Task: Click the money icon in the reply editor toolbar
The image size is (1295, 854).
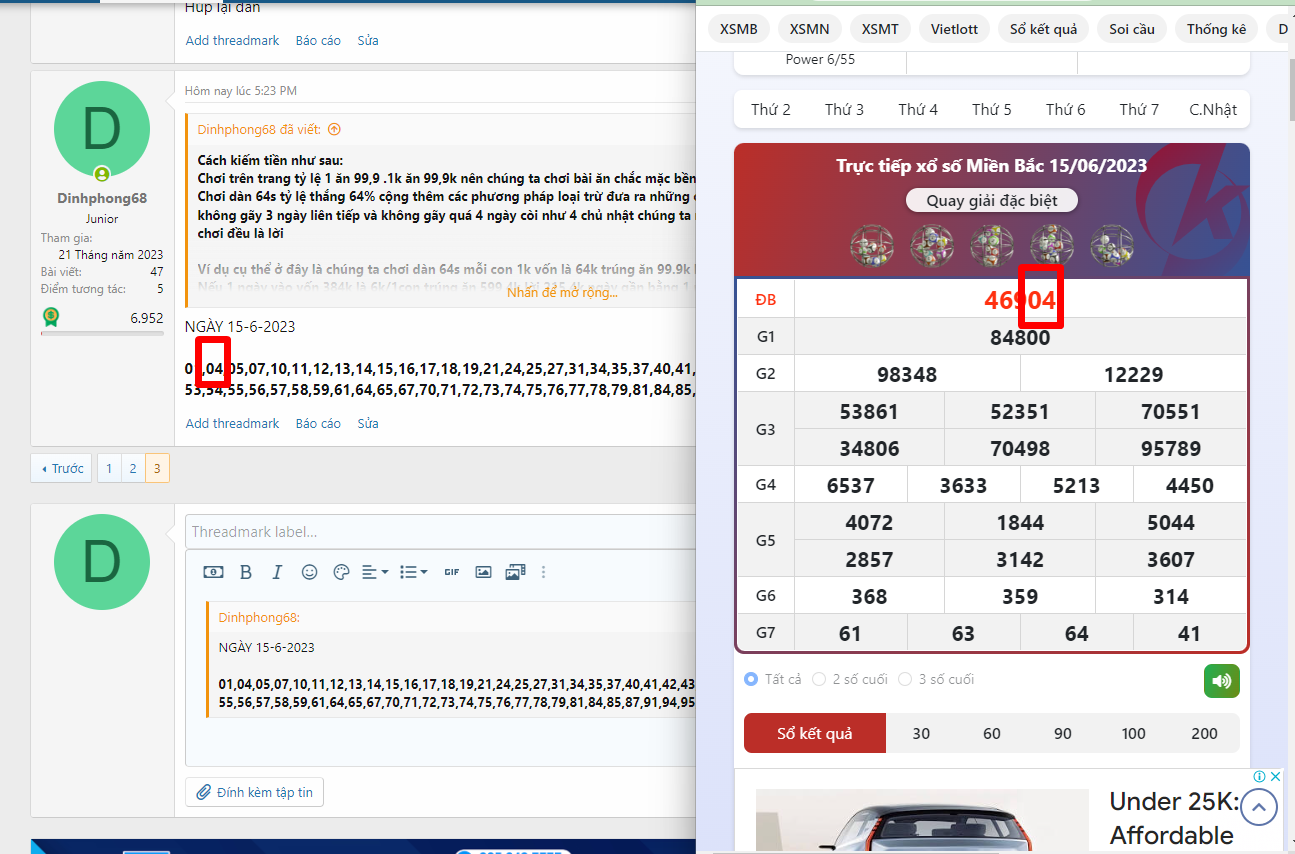Action: [213, 572]
